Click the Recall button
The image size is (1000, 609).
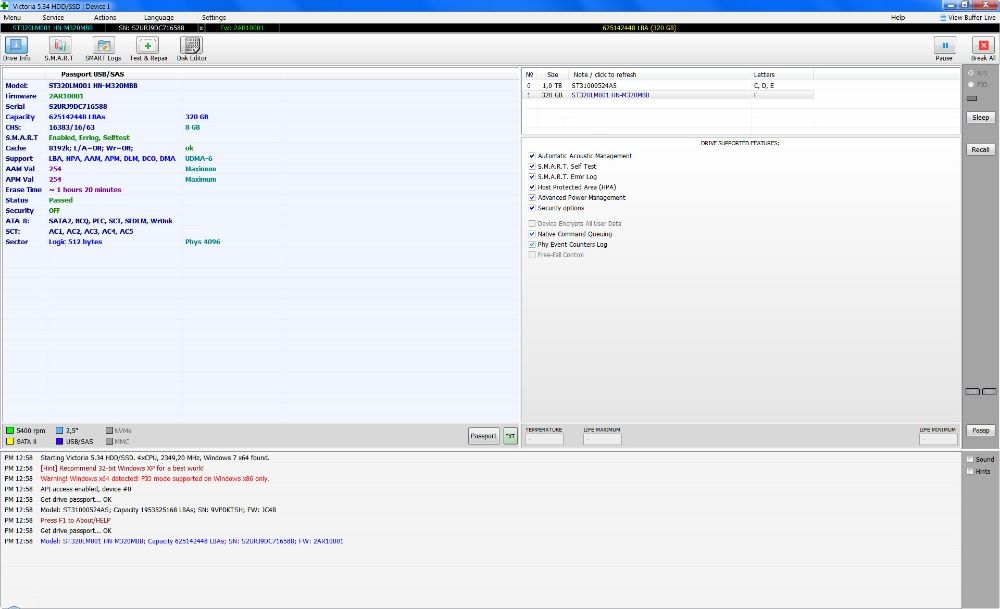point(980,149)
